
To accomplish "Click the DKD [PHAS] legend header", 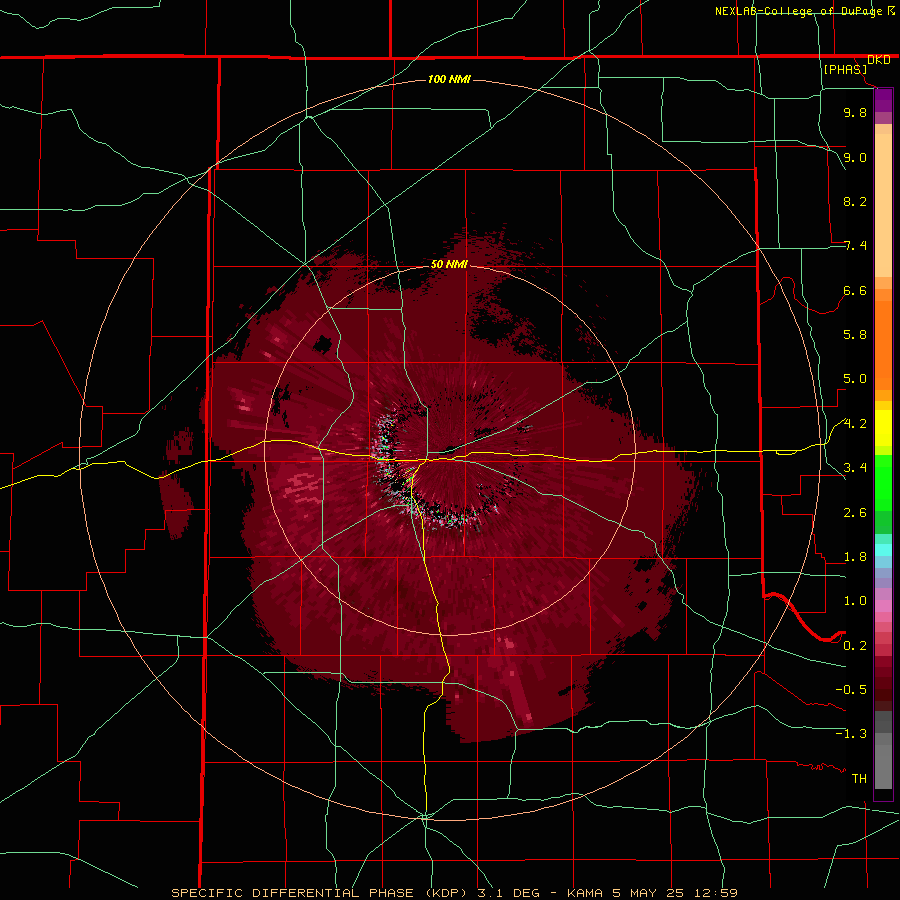I will (857, 65).
